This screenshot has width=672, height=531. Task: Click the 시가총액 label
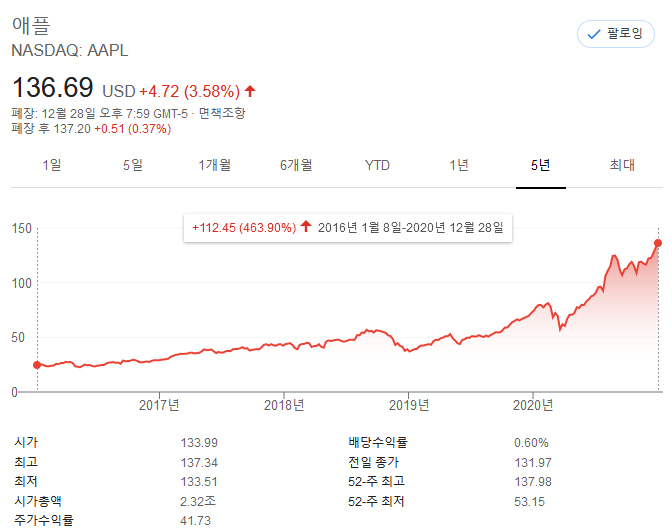(38, 501)
